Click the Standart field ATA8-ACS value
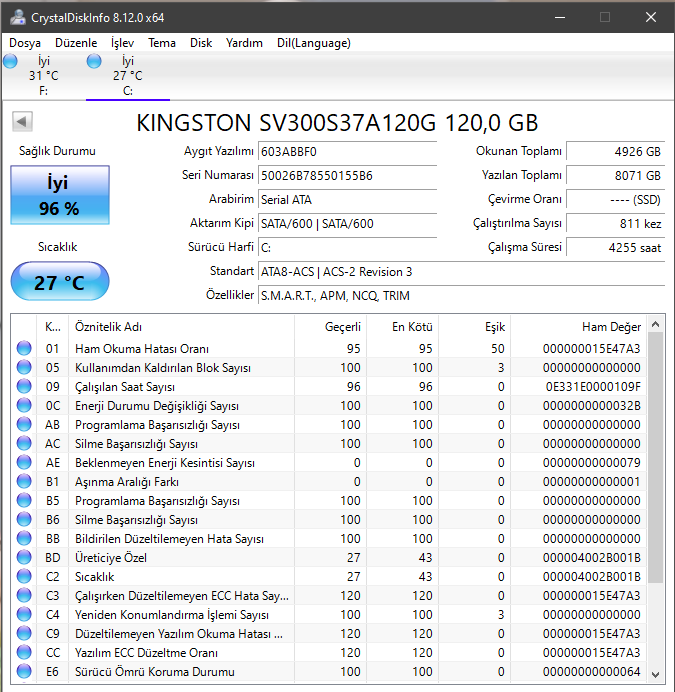The image size is (675, 692). (x=461, y=271)
